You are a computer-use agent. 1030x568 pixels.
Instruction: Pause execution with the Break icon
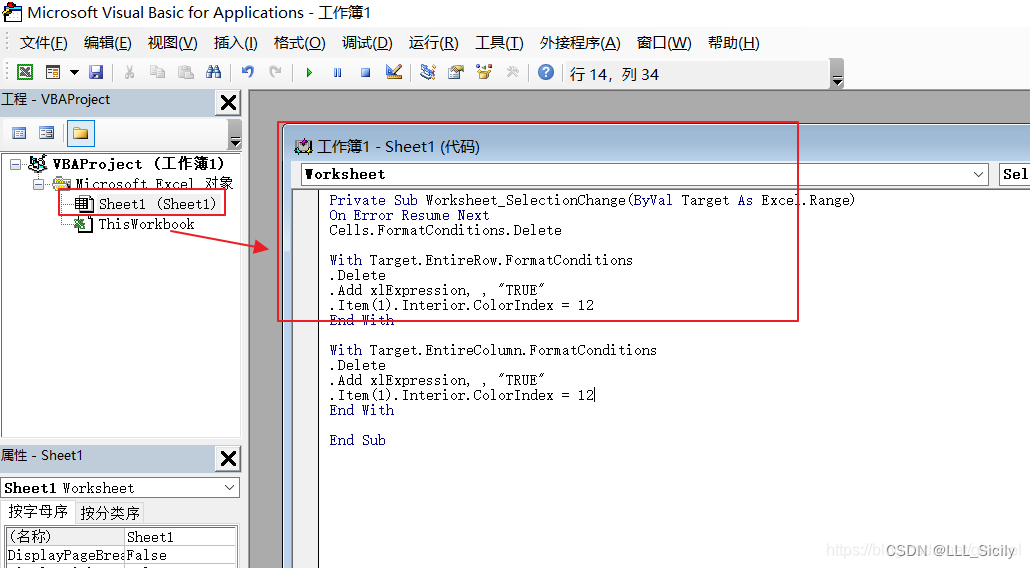(x=337, y=72)
